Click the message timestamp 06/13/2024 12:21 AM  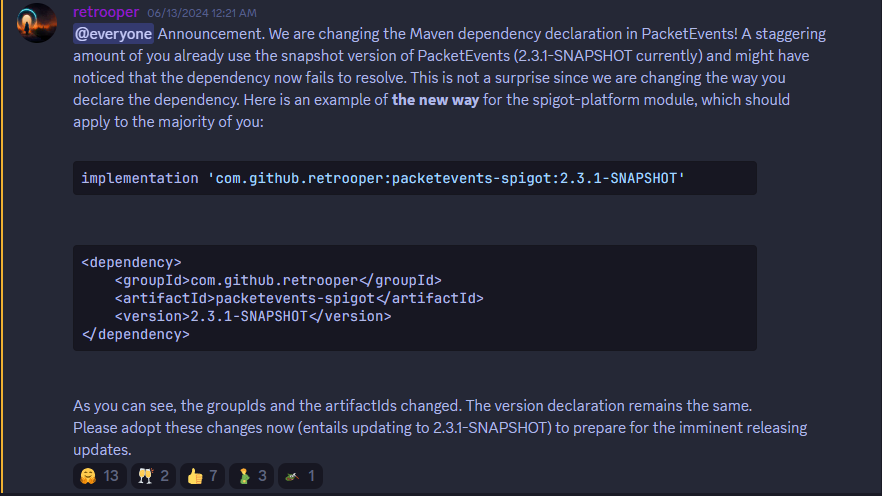[x=201, y=13]
